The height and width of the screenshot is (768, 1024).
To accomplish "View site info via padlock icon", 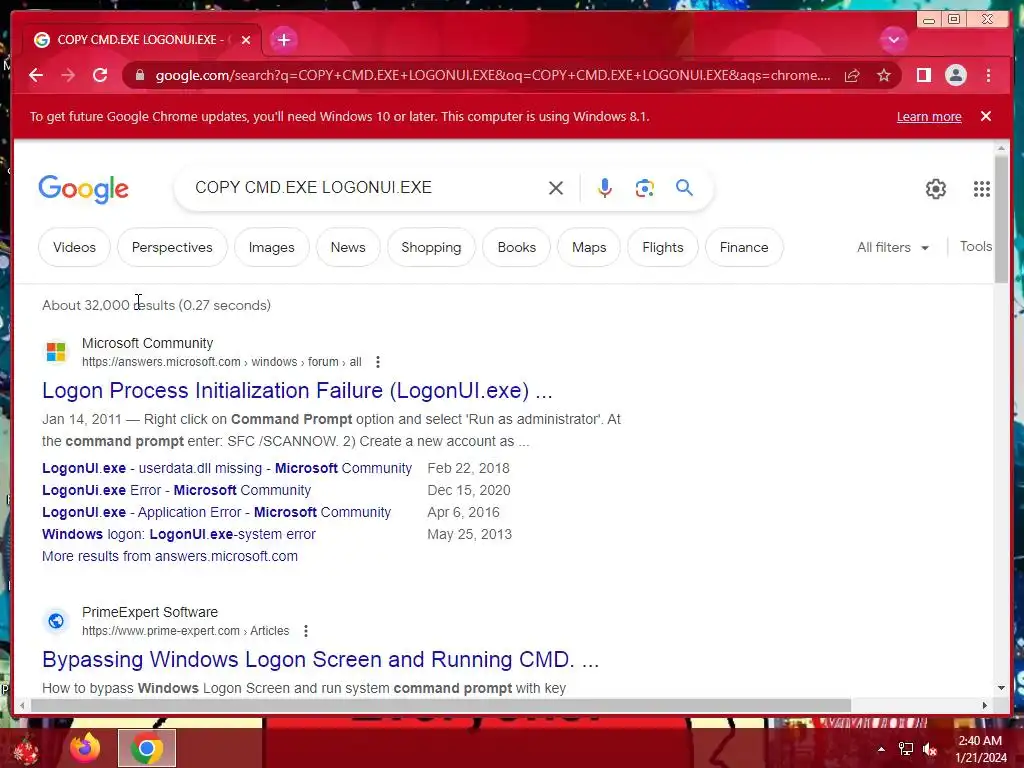I will pyautogui.click(x=139, y=75).
